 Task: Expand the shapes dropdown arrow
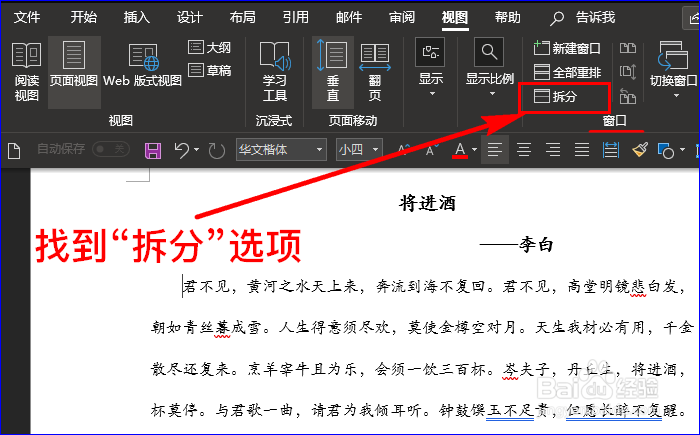[x=682, y=150]
